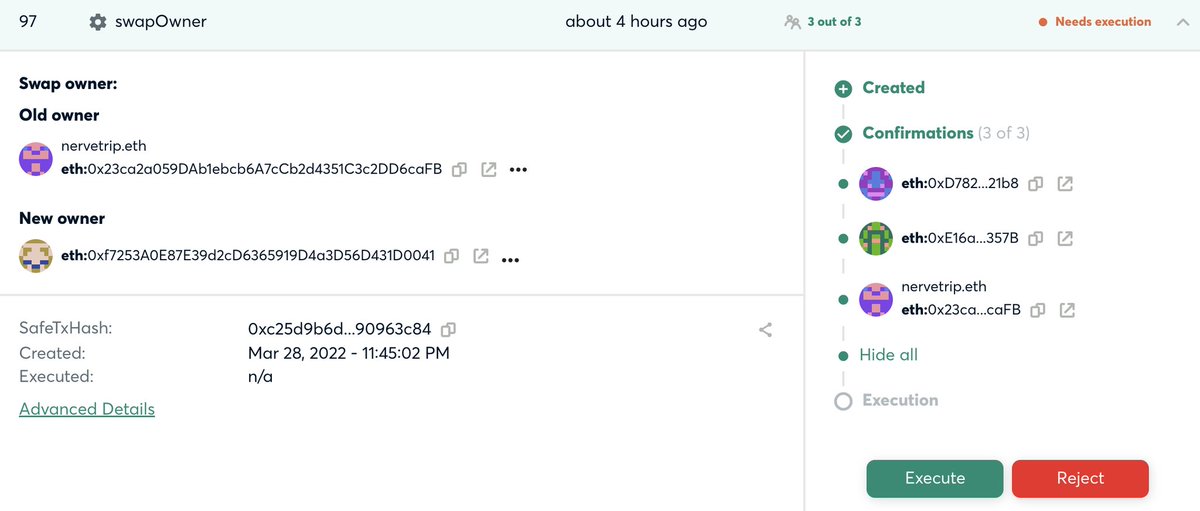The height and width of the screenshot is (511, 1200).
Task: Click the new owner identicon avatar
Action: pyautogui.click(x=36, y=257)
